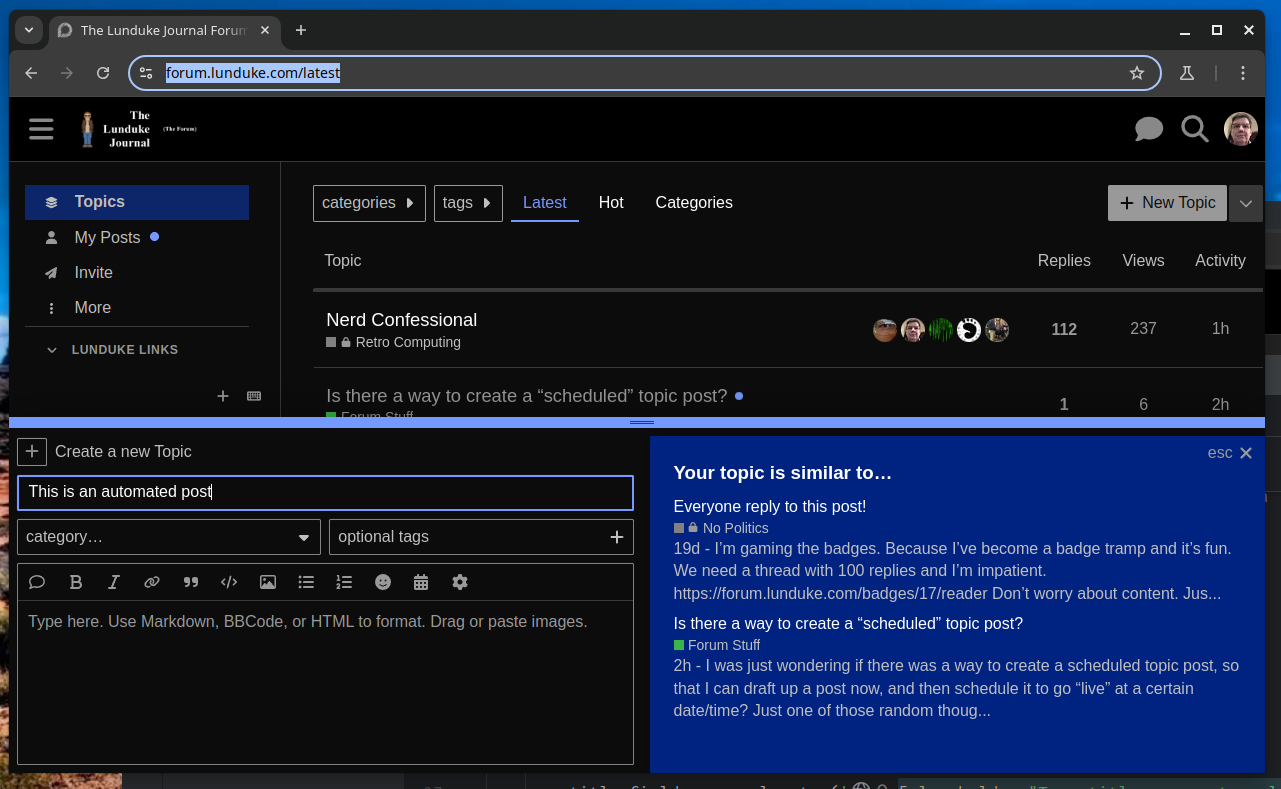Screen dimensions: 1281x789
Task: Expand the tags filter dropdown
Action: coord(468,203)
